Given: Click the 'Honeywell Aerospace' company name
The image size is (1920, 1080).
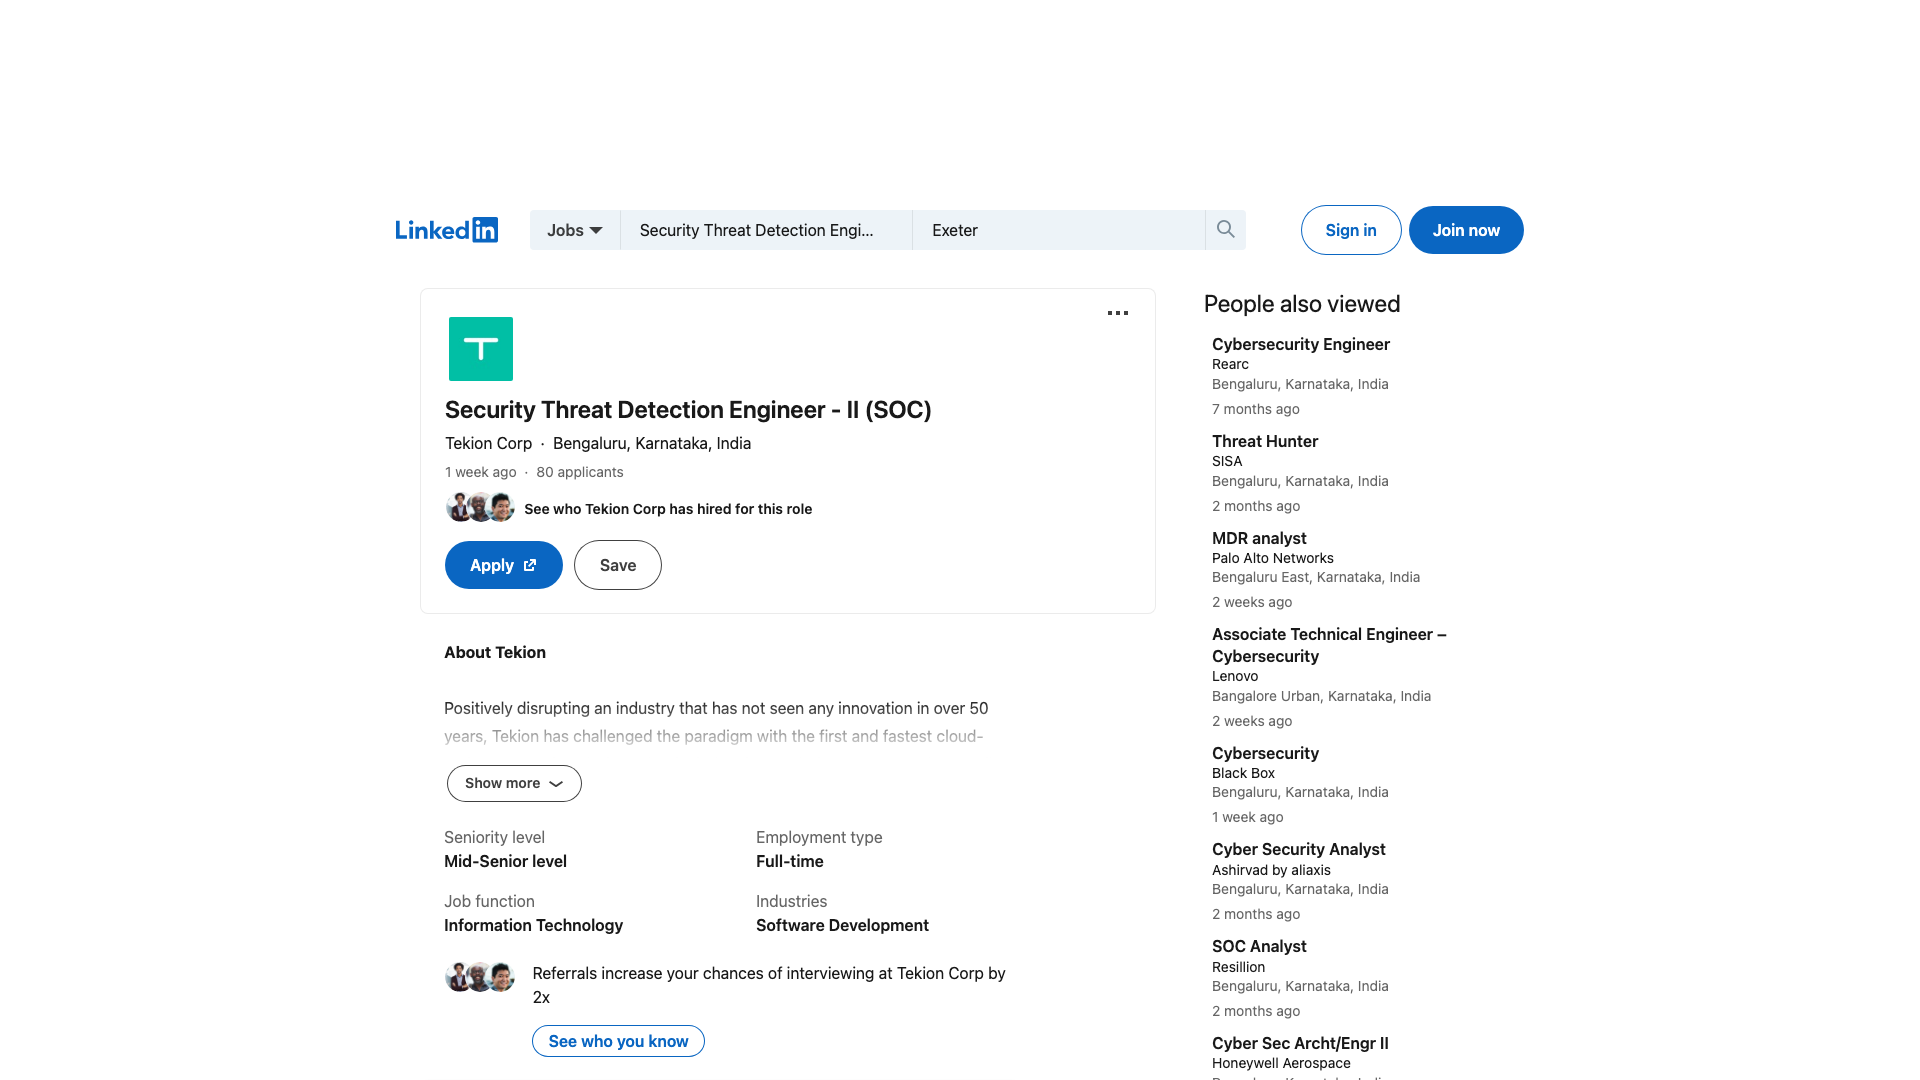Looking at the screenshot, I should point(1281,1063).
